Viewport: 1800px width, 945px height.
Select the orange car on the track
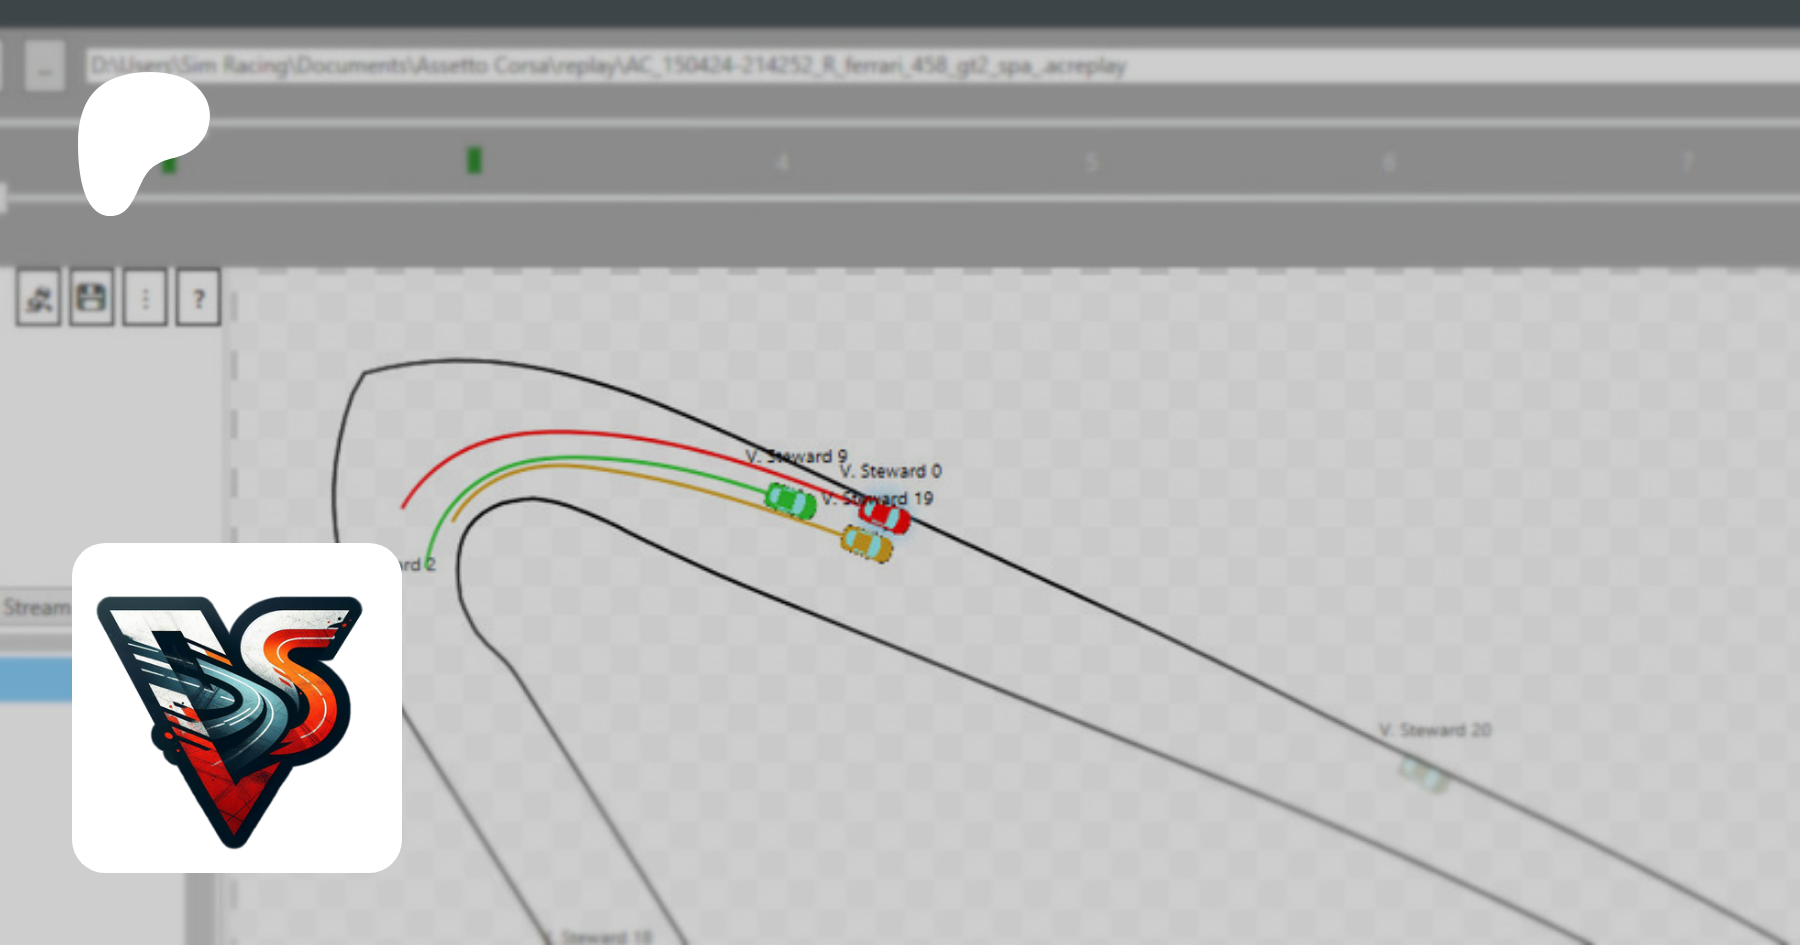[866, 544]
